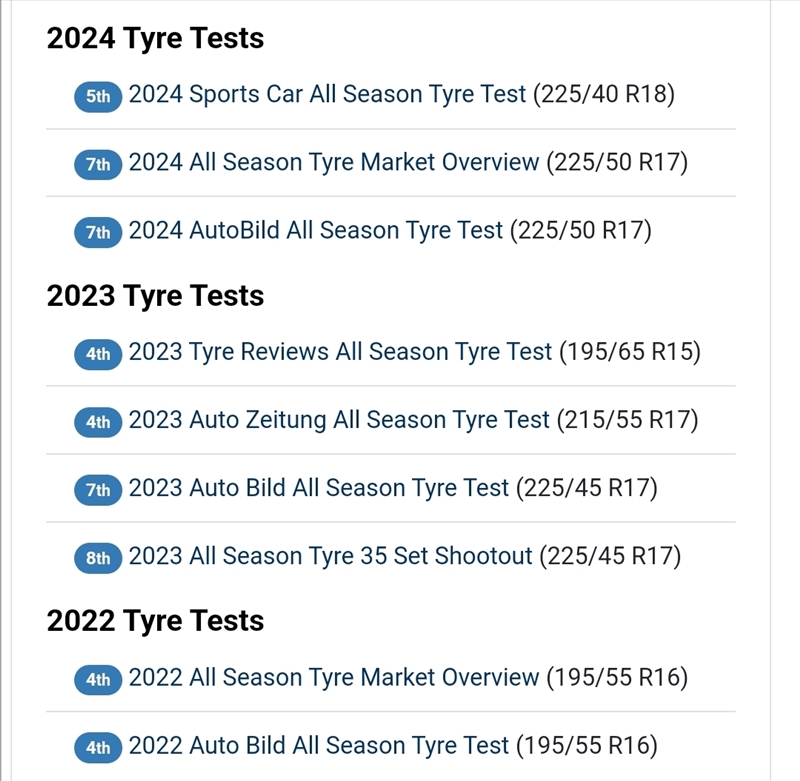Screen dimensions: 800x781
Task: Click 4th badge beside 2023 Tyre Reviews test
Action: [98, 354]
